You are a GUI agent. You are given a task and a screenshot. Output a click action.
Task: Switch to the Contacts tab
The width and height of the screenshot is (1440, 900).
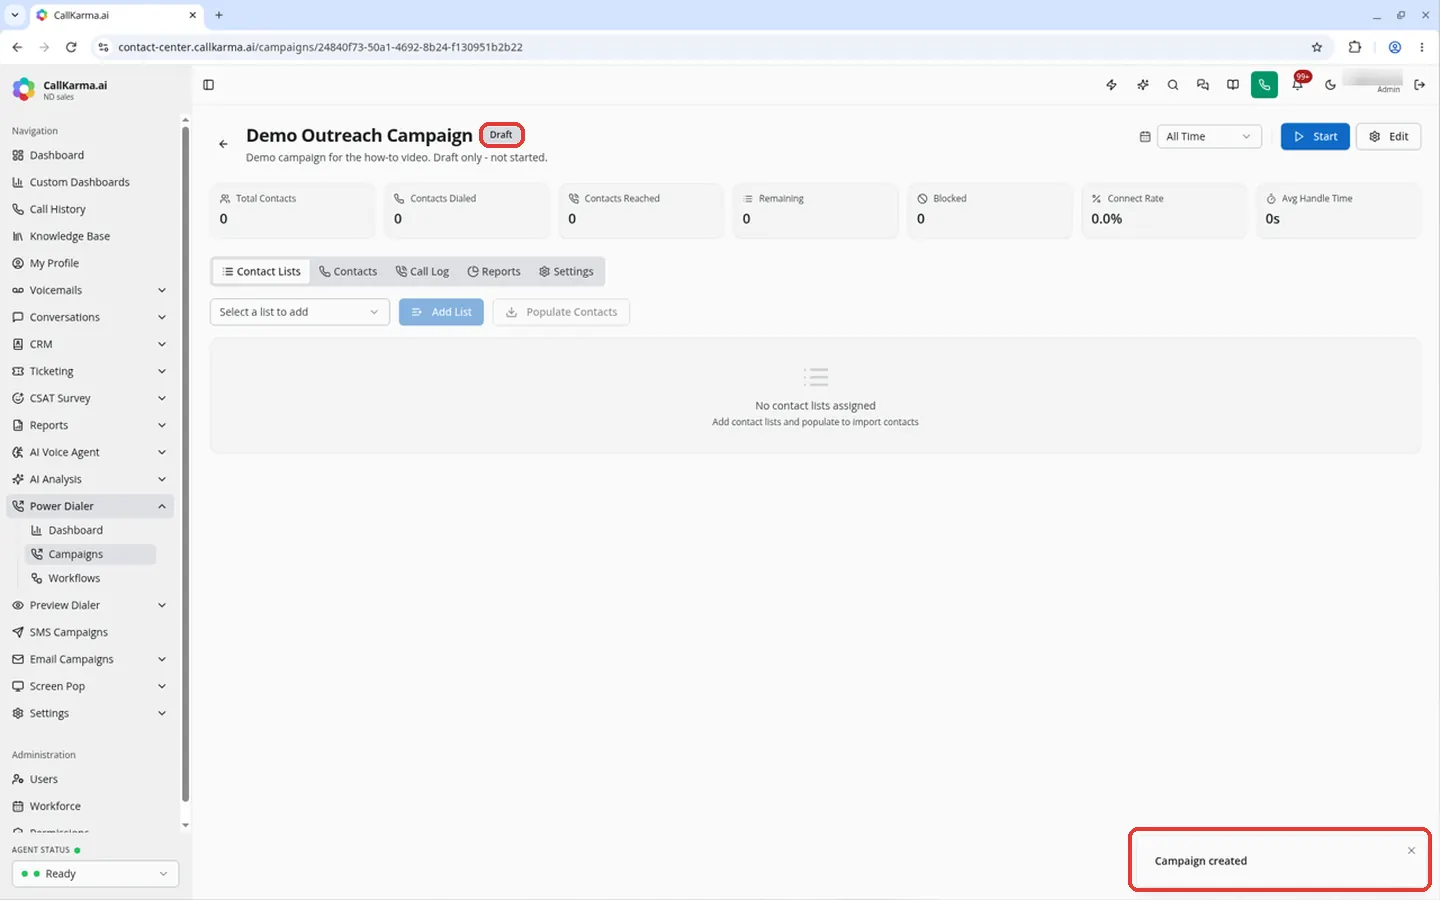pos(348,272)
